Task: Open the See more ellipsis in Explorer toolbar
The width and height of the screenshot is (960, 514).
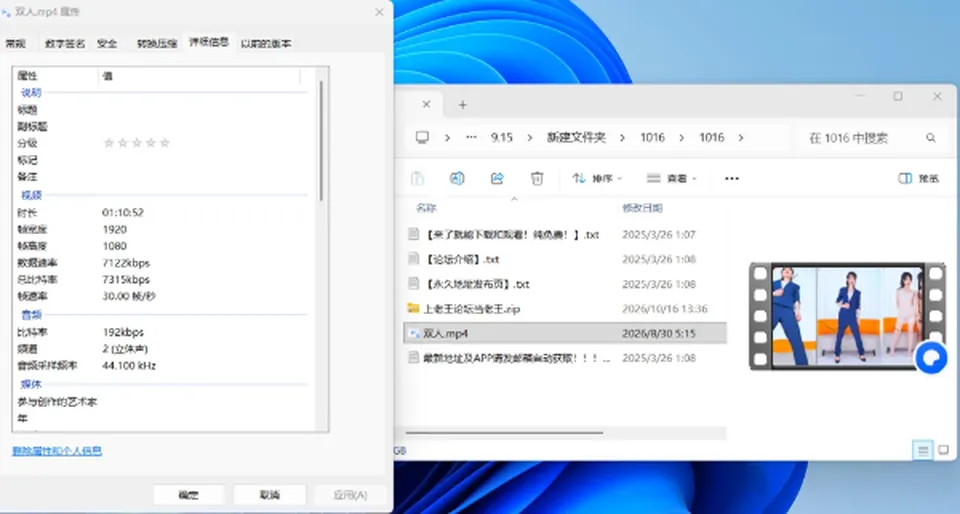Action: click(732, 179)
